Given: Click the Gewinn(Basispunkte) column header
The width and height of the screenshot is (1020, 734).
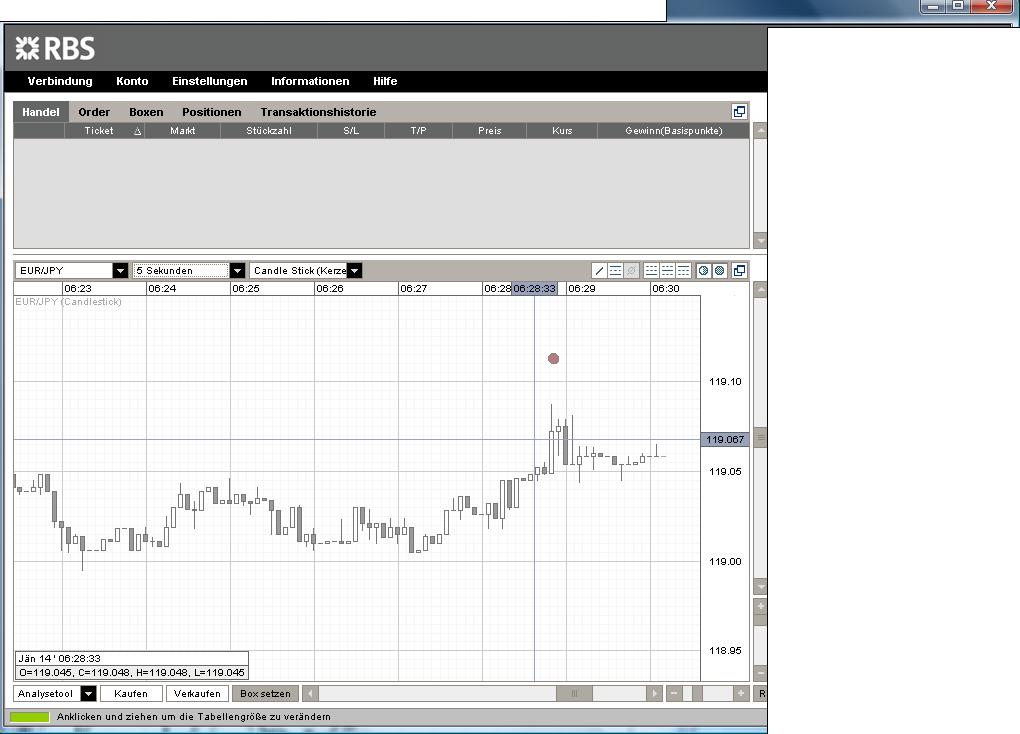Looking at the screenshot, I should [x=674, y=131].
